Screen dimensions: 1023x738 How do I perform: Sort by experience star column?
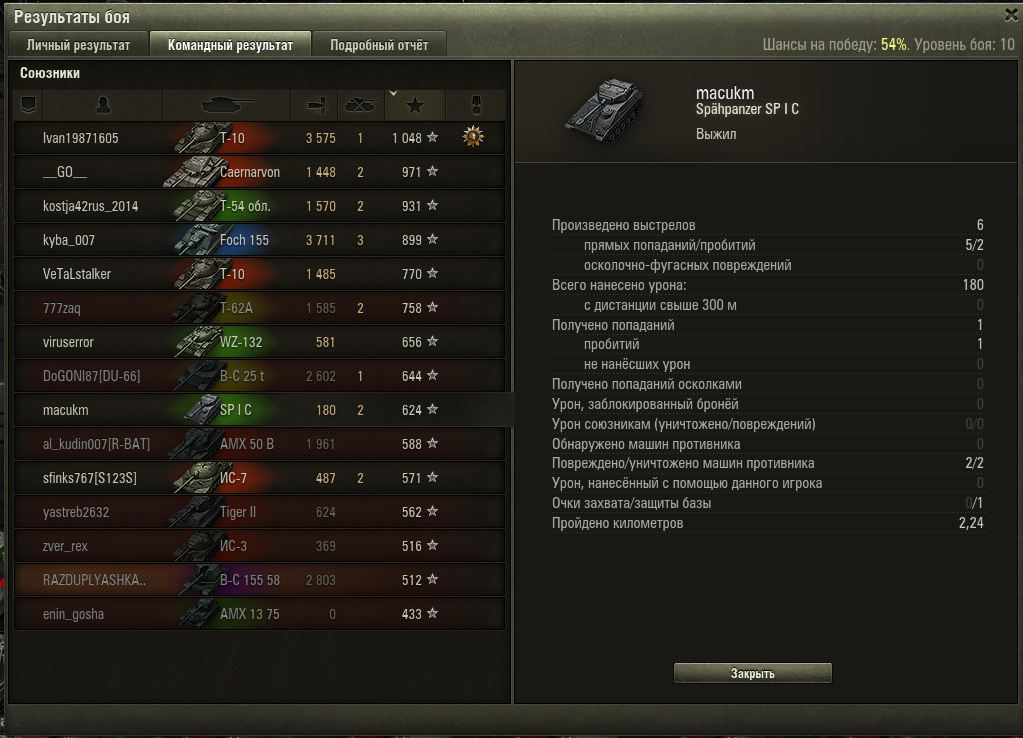(415, 105)
